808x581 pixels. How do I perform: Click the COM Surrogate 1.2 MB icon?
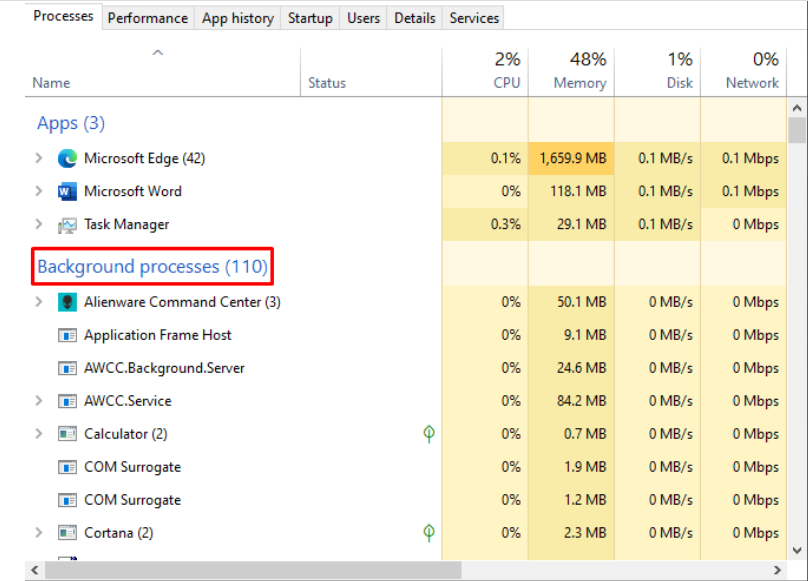point(67,501)
